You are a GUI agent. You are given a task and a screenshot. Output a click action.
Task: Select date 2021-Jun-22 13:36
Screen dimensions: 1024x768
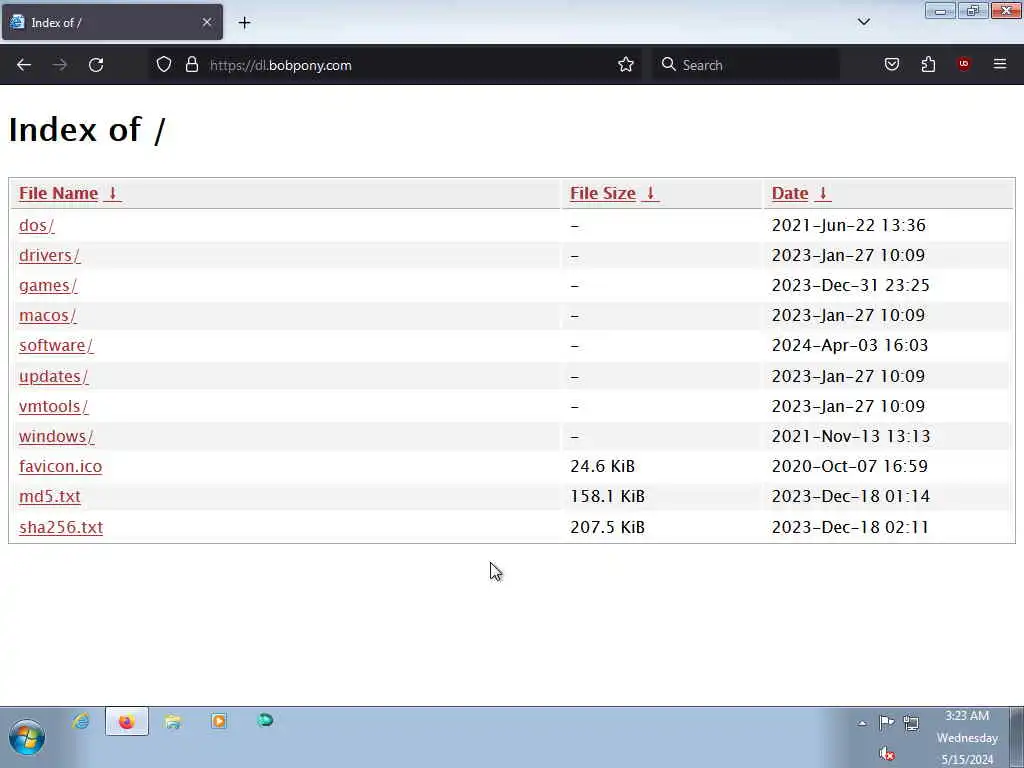pyautogui.click(x=848, y=225)
